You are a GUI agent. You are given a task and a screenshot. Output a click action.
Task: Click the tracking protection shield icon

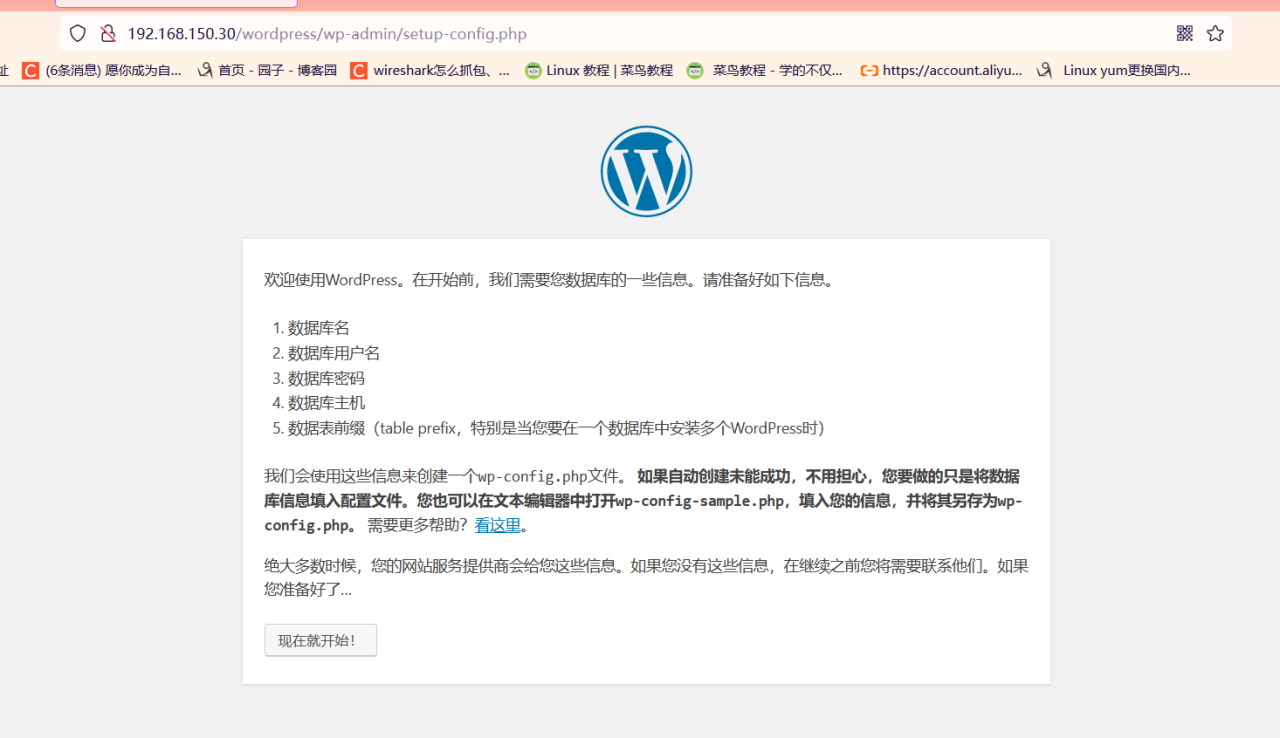[x=78, y=34]
